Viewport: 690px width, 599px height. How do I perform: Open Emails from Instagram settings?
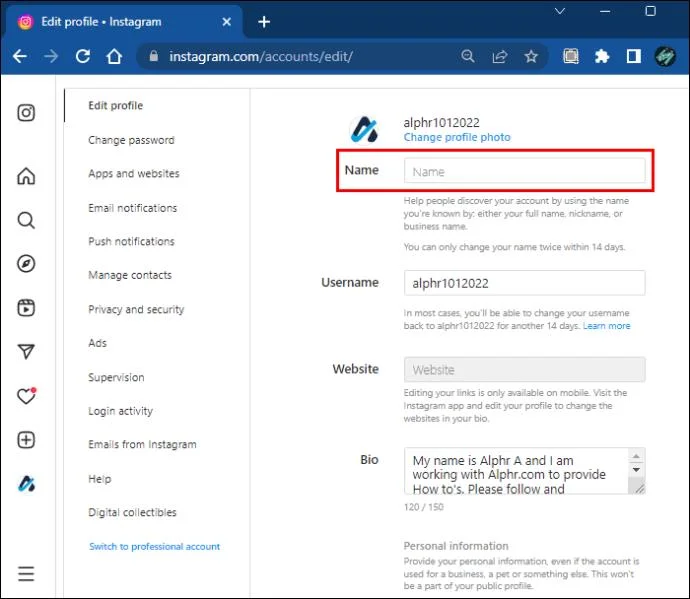(142, 445)
